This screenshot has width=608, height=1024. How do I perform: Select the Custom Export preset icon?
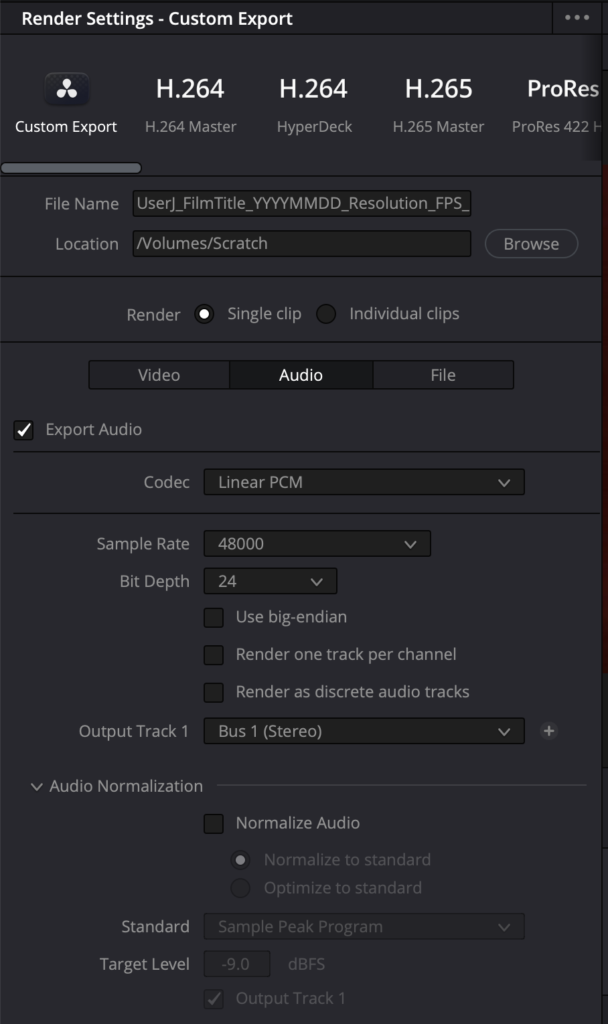[x=66, y=91]
